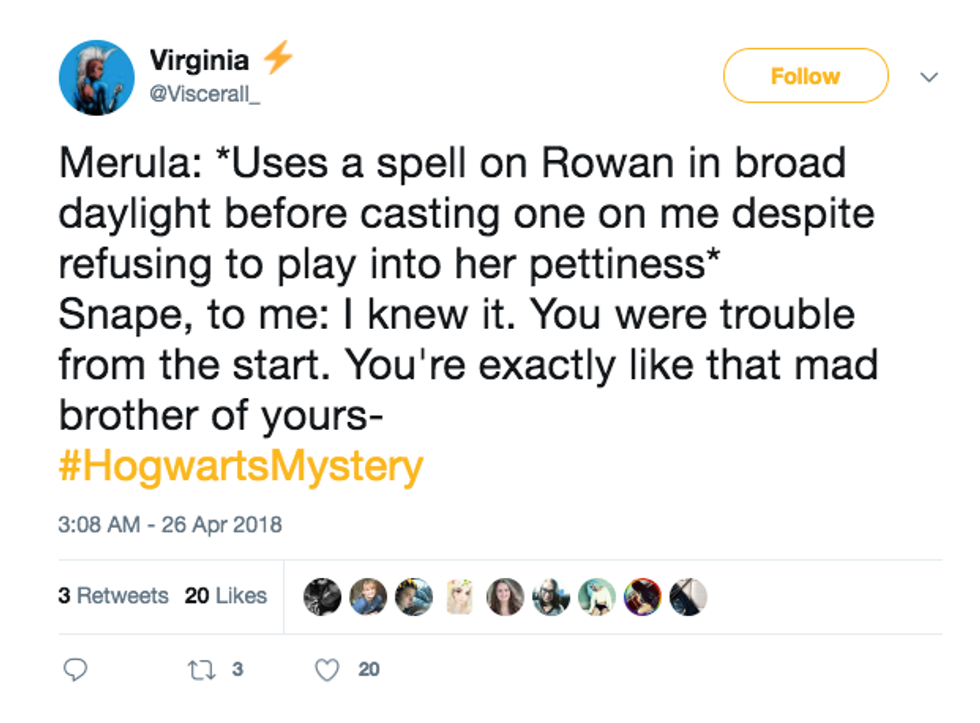The image size is (980, 723).
Task: Click the last liker avatar in the row
Action: [688, 596]
